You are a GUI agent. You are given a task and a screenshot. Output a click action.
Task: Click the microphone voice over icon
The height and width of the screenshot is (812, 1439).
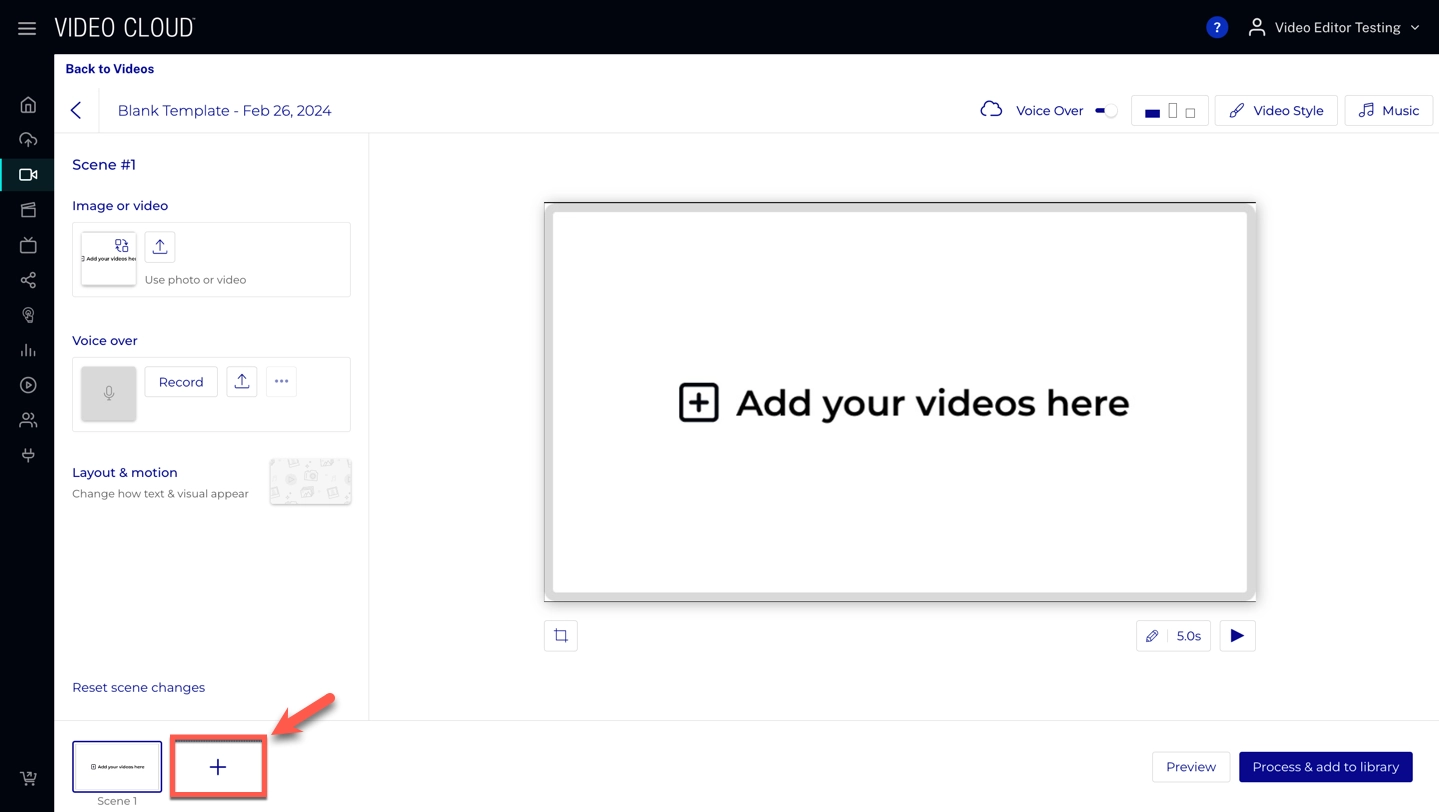109,393
